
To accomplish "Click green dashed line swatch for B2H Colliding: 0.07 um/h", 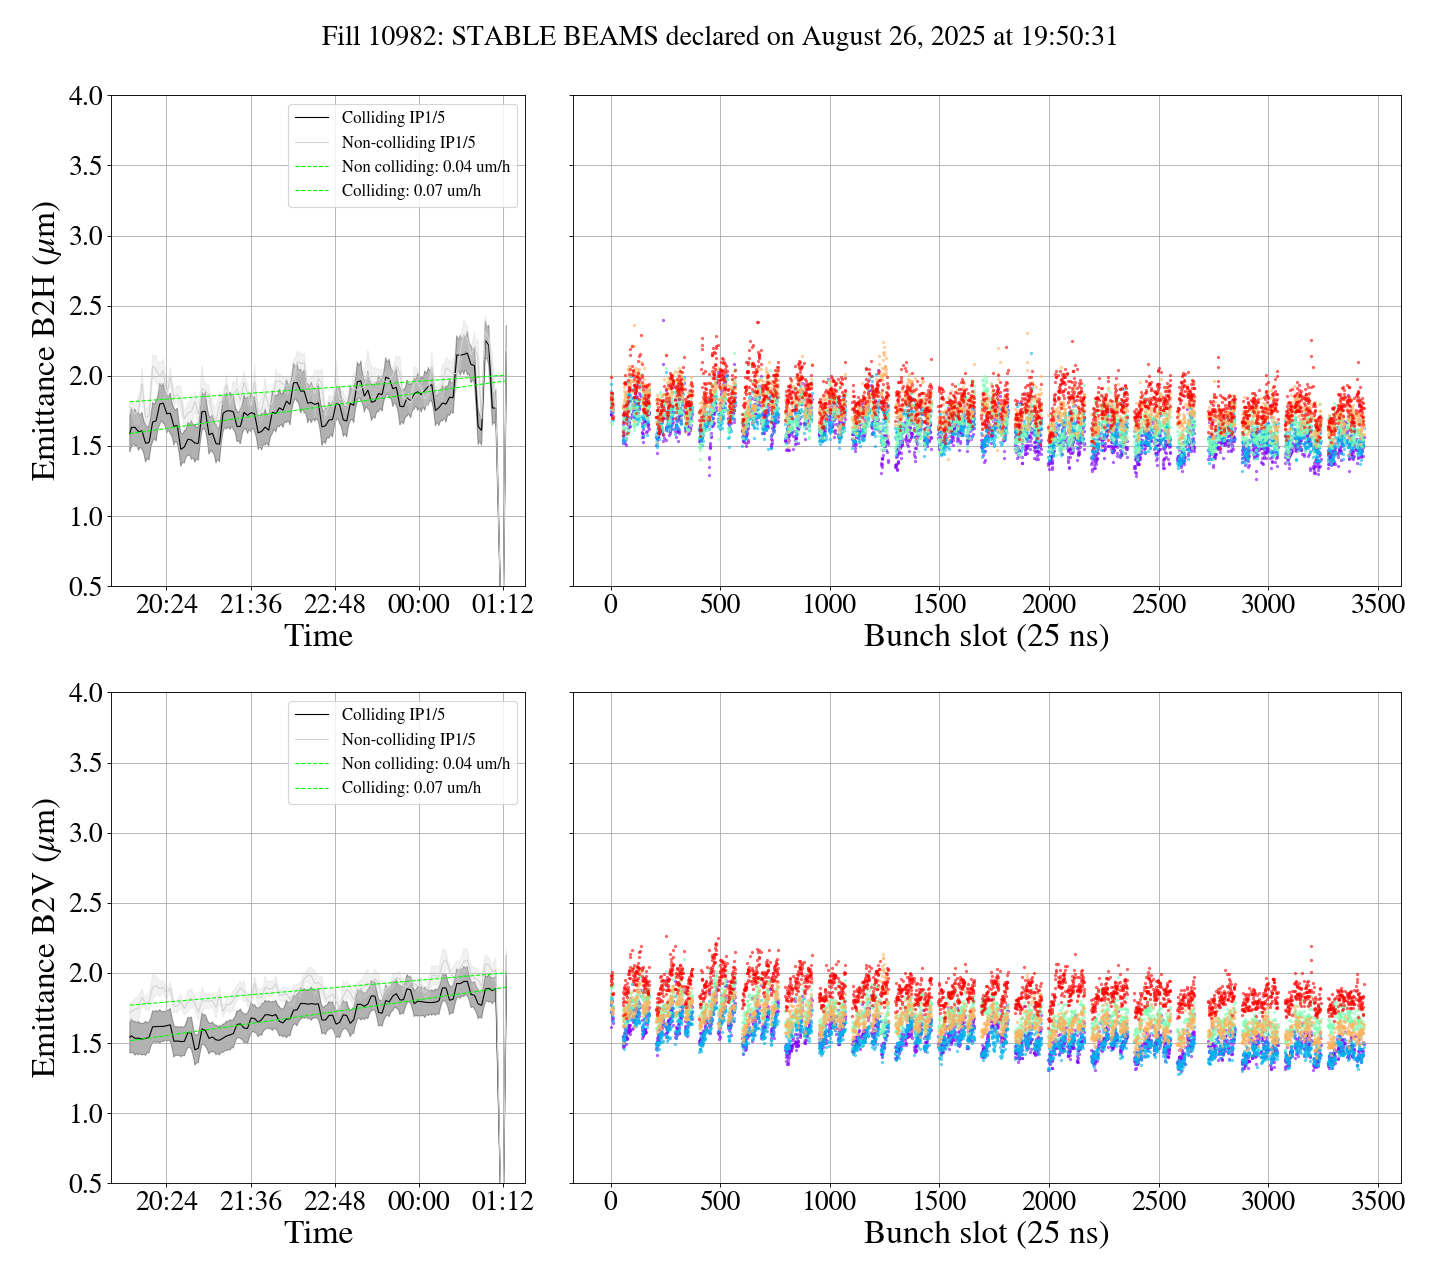I will point(312,191).
